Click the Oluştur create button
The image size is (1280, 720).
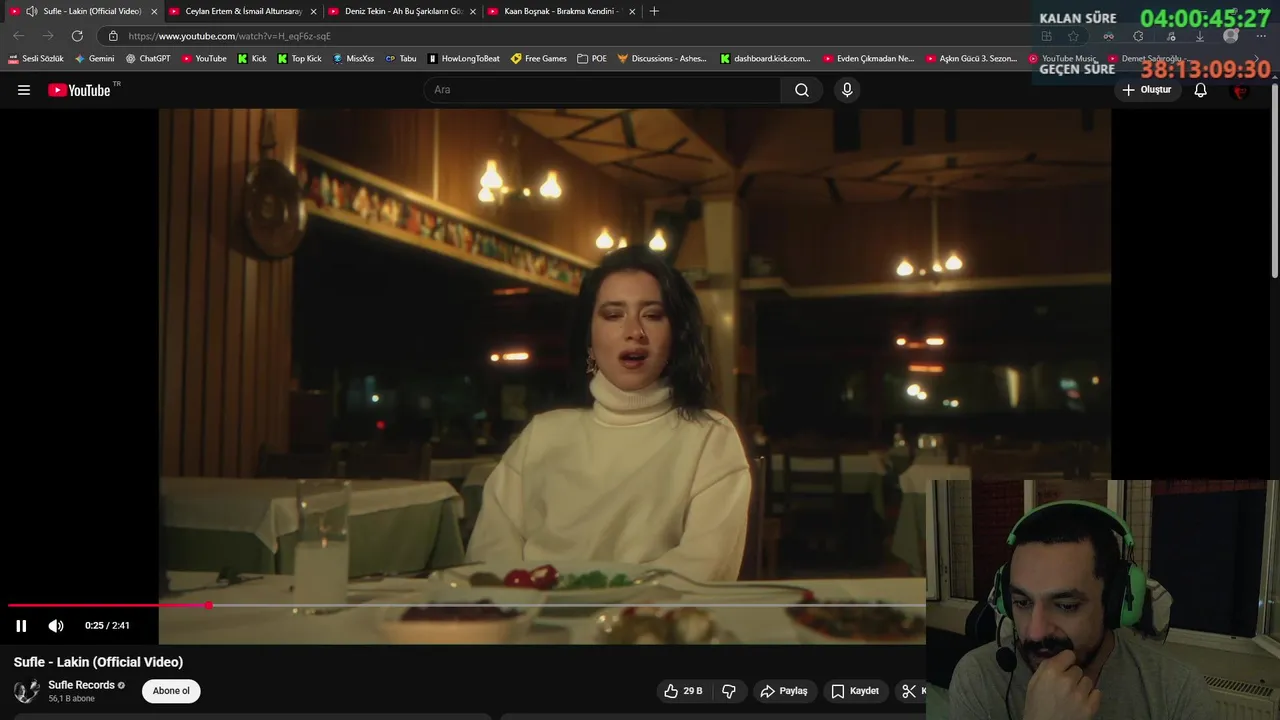pyautogui.click(x=1146, y=90)
